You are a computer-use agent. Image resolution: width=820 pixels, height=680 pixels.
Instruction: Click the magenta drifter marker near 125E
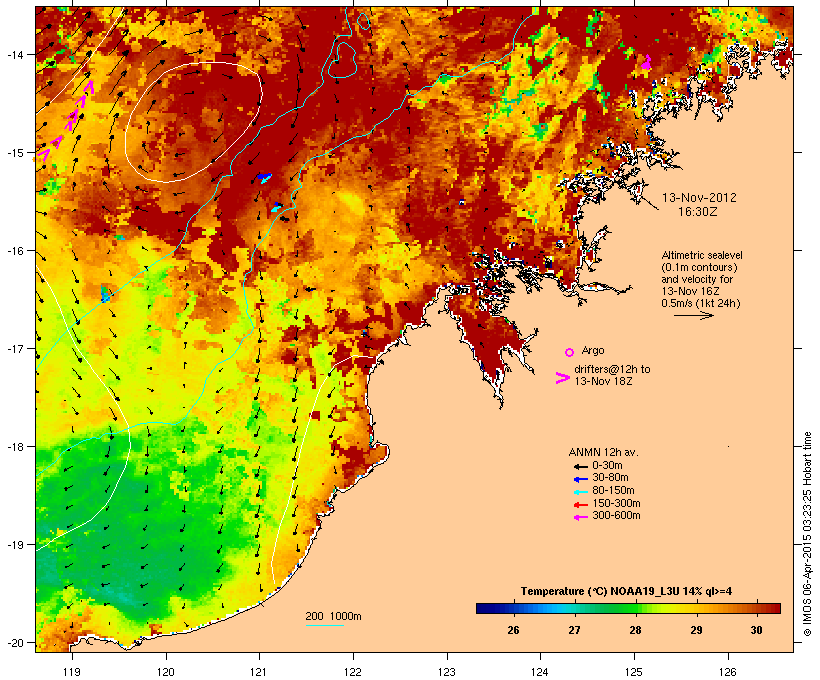tap(647, 63)
